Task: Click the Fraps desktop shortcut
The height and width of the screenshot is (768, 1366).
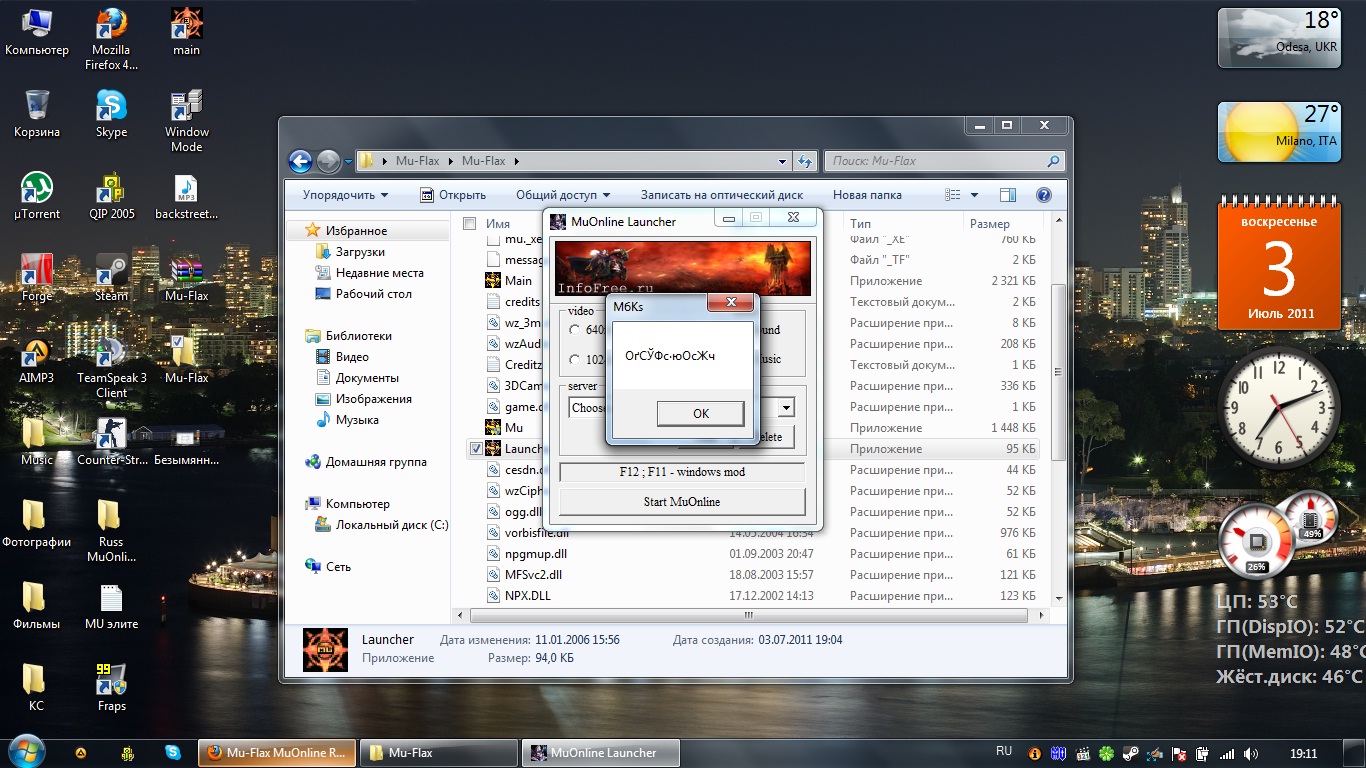Action: [111, 681]
